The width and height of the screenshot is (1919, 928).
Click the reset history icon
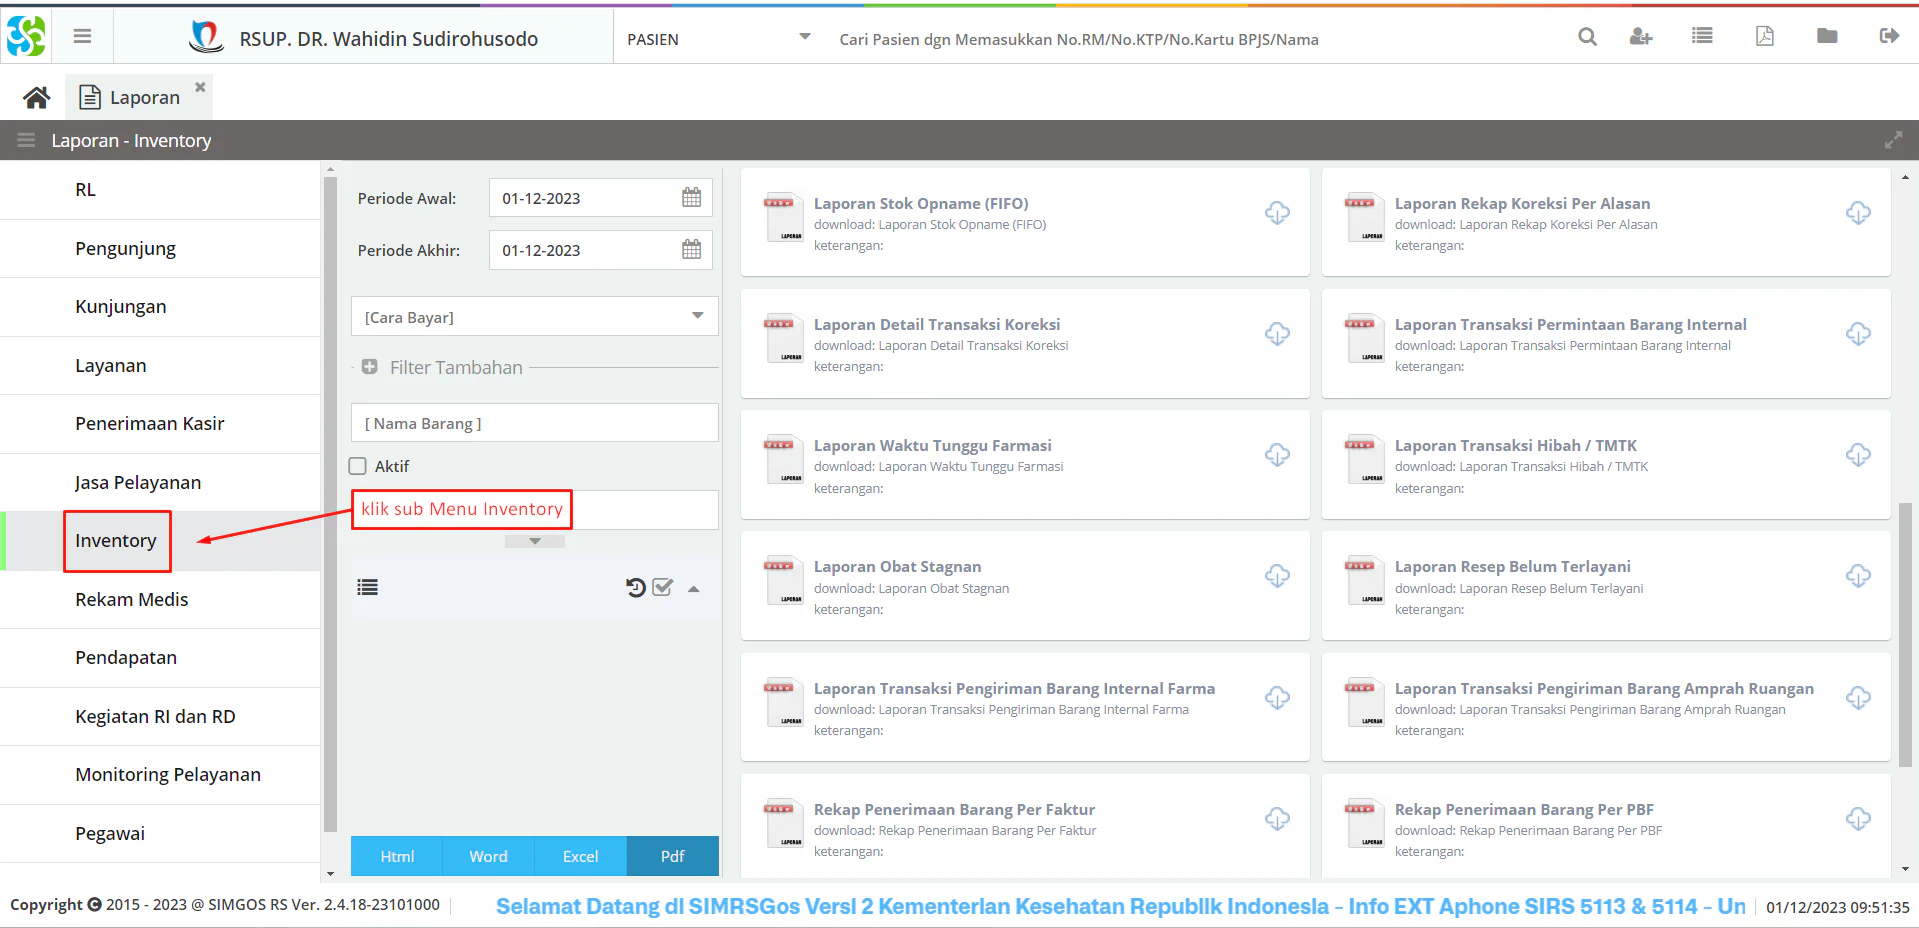click(635, 587)
